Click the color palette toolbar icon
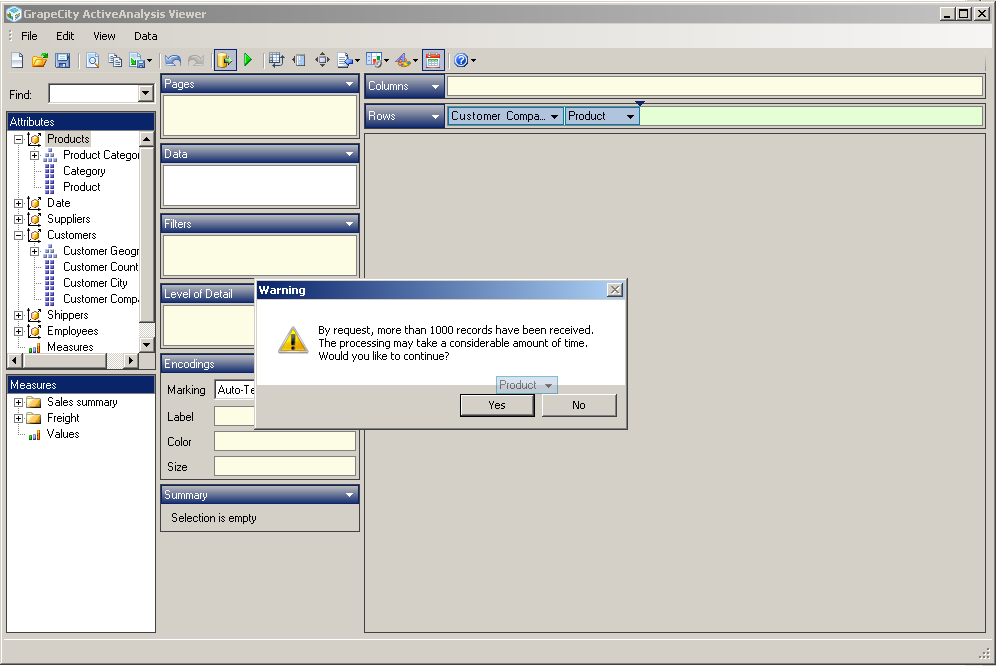 pyautogui.click(x=403, y=60)
